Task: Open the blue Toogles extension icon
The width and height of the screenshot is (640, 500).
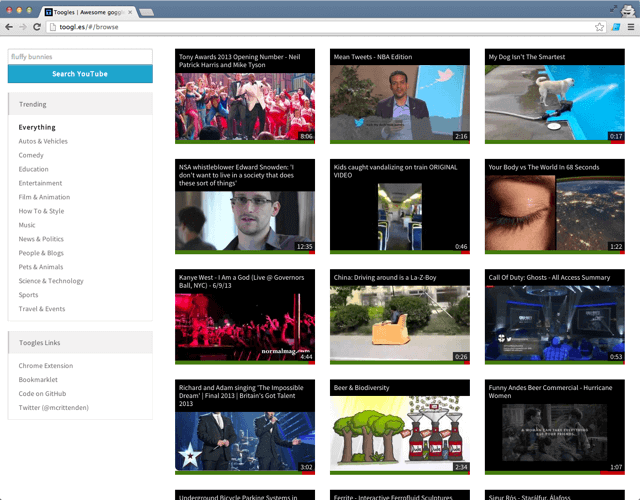Action: [x=616, y=27]
